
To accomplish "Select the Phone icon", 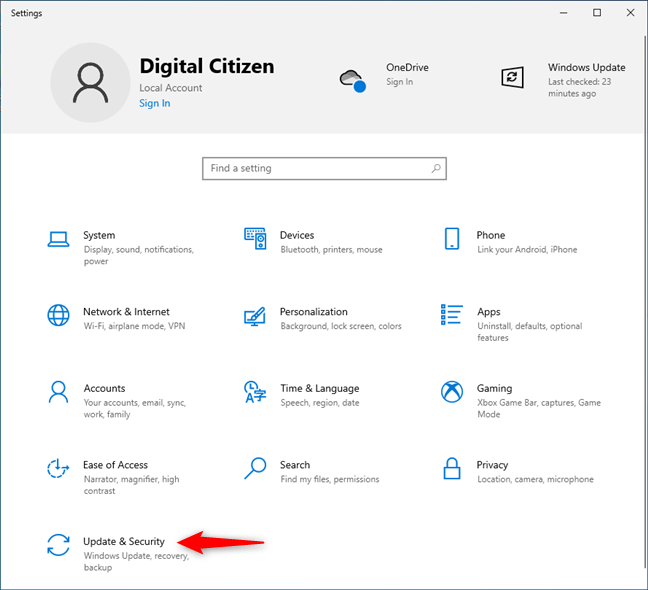I will tap(452, 239).
